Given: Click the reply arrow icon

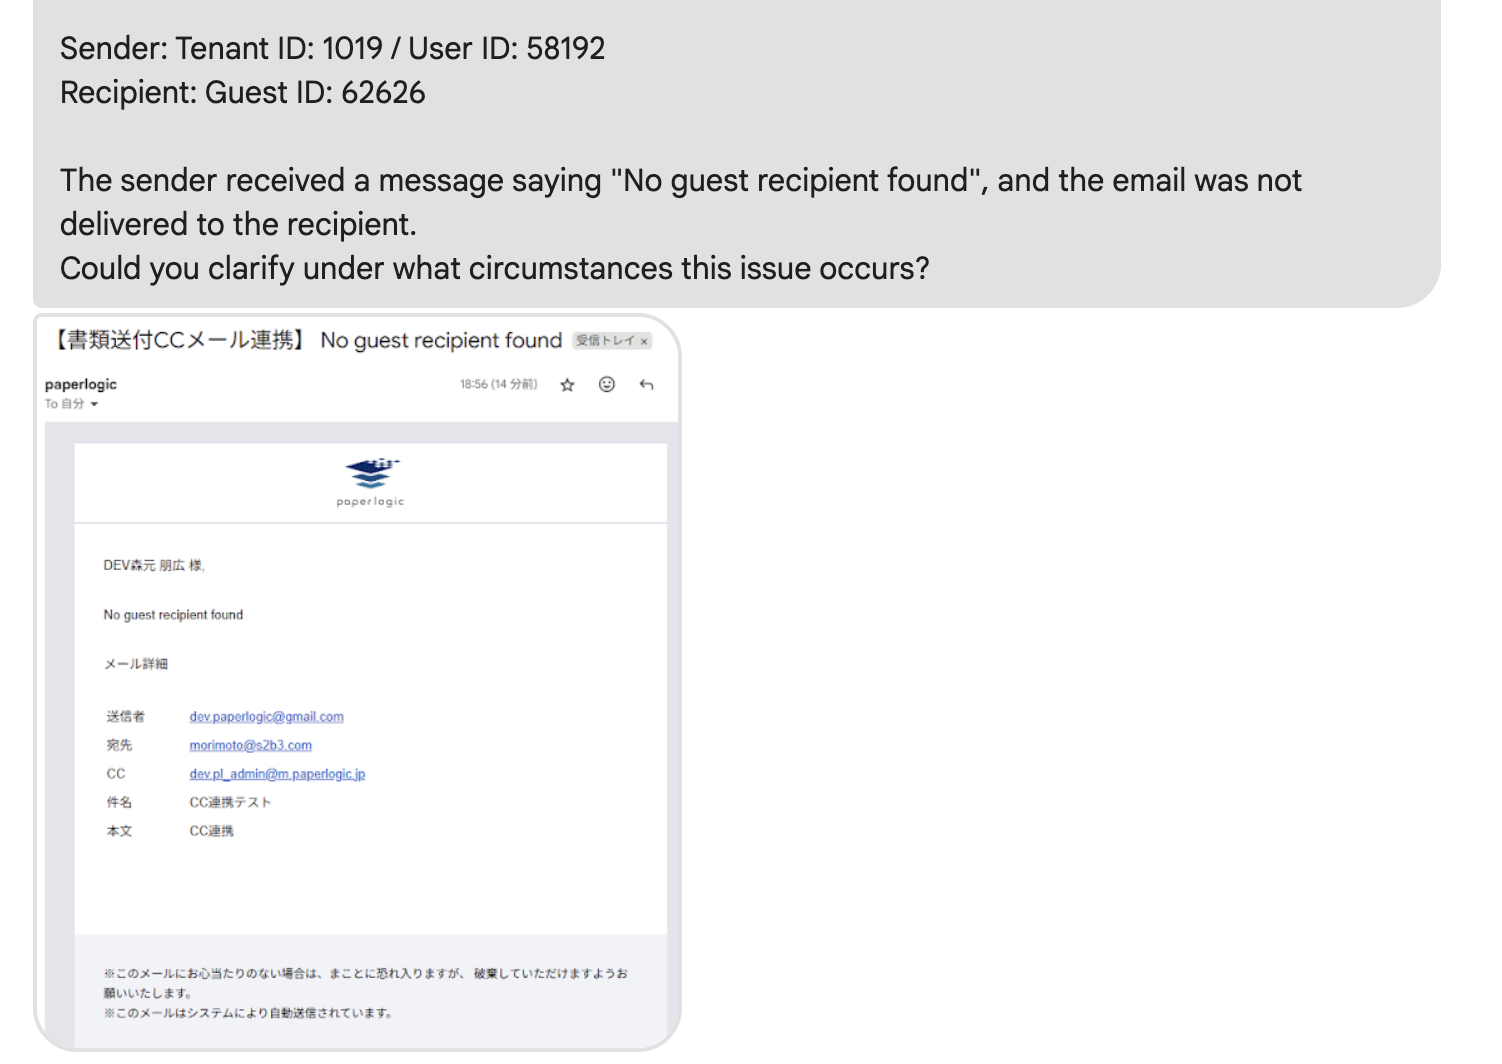Looking at the screenshot, I should point(647,385).
